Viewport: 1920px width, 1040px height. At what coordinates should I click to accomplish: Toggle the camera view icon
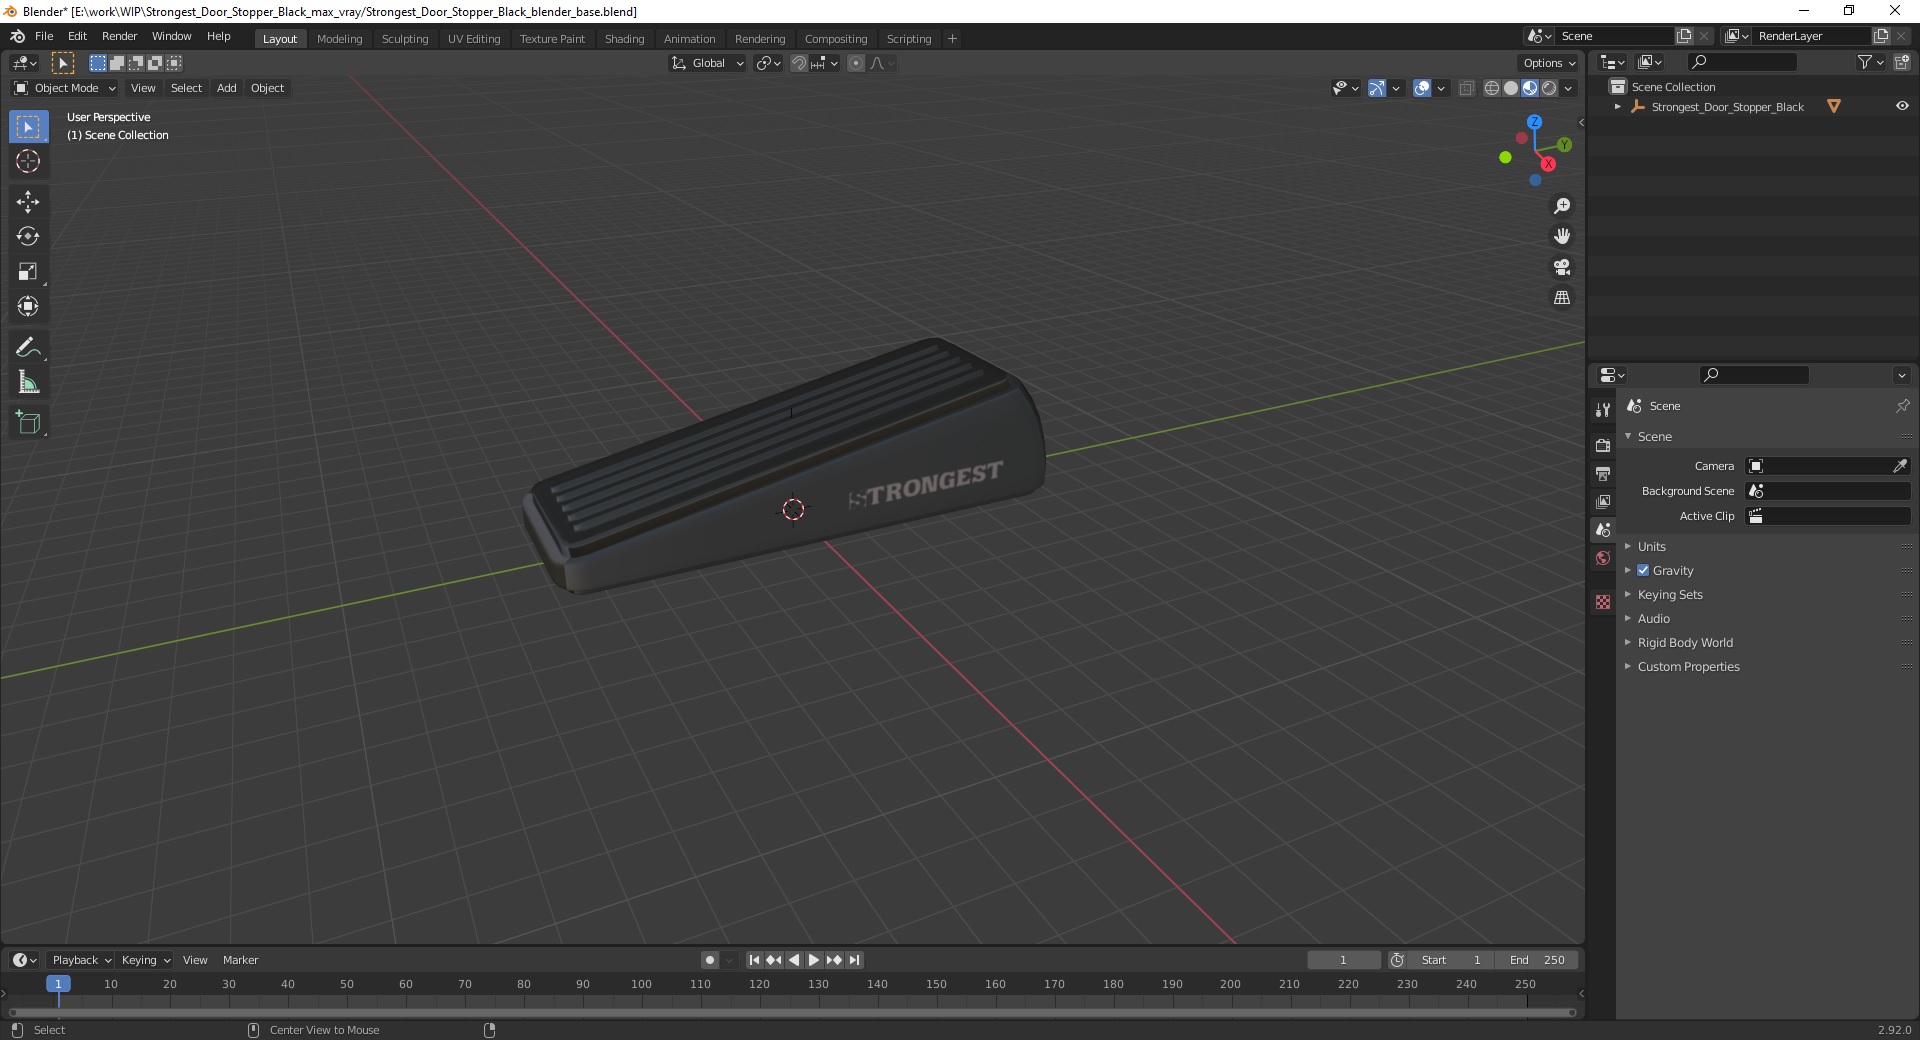click(x=1562, y=267)
